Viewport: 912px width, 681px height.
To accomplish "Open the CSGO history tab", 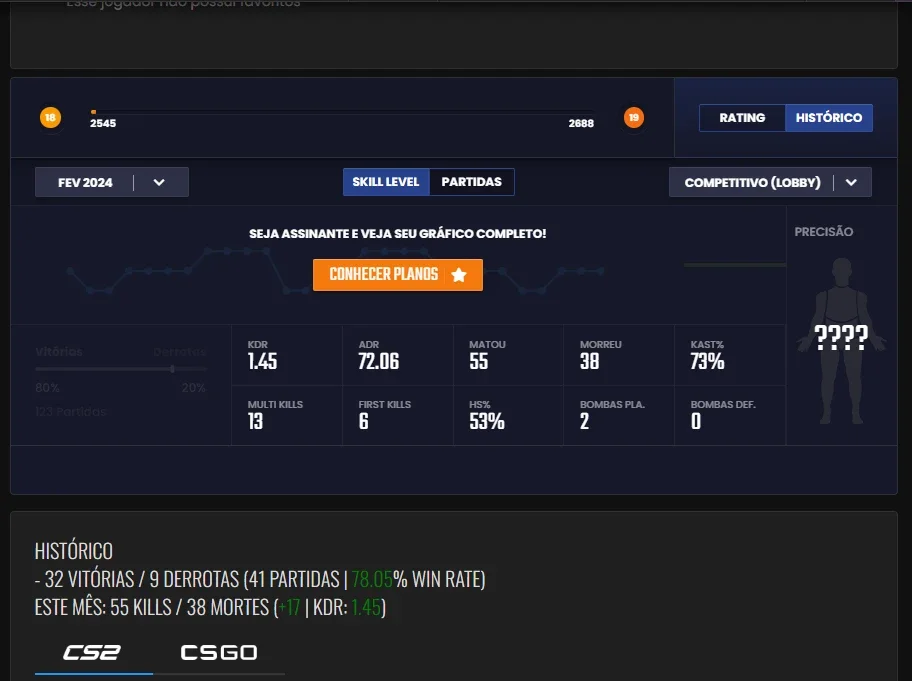I will click(x=219, y=653).
